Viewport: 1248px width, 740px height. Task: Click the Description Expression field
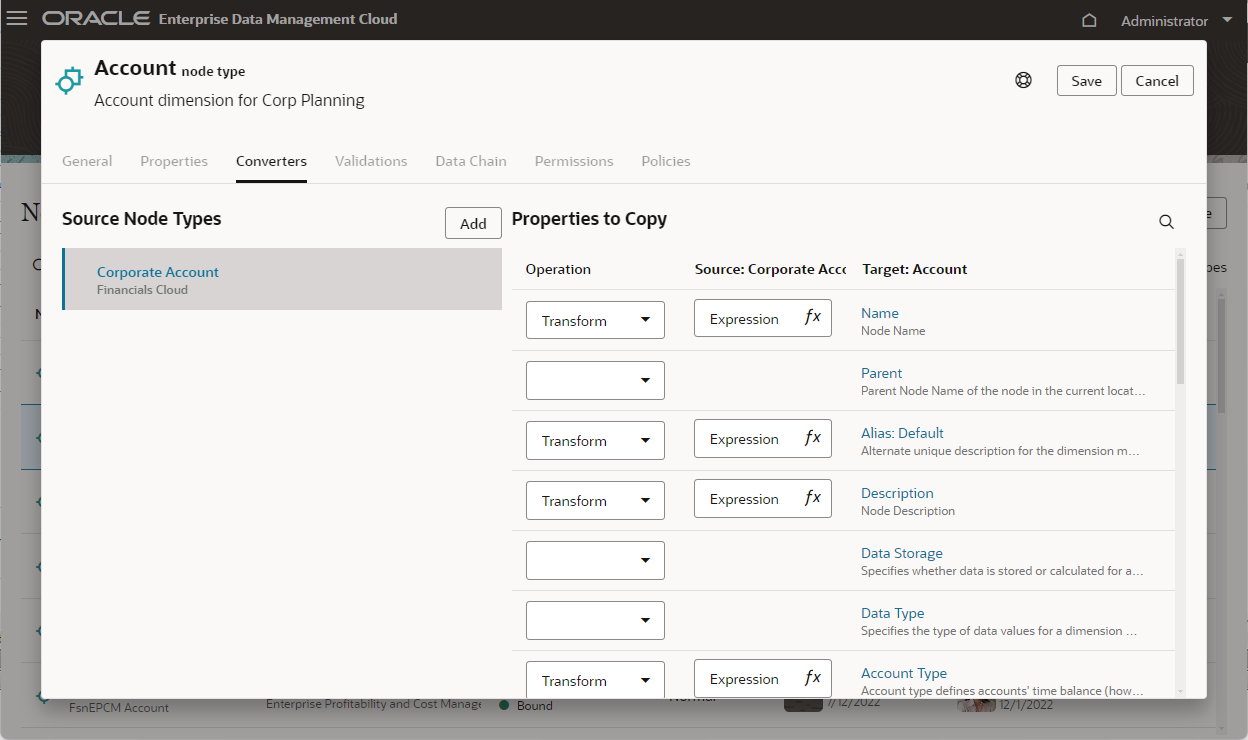[763, 499]
